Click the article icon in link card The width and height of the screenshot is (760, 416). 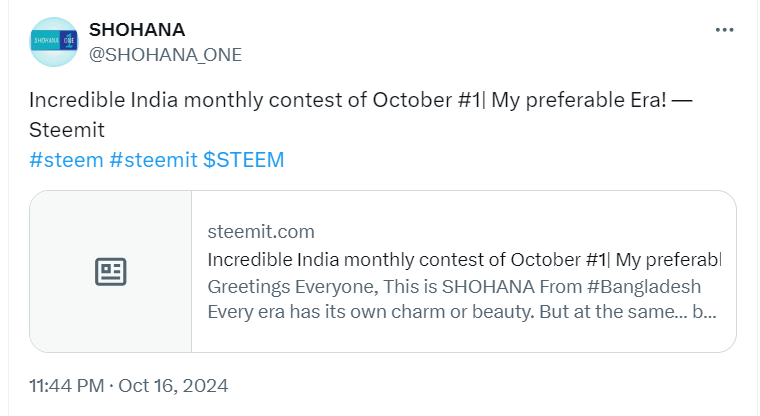[111, 272]
